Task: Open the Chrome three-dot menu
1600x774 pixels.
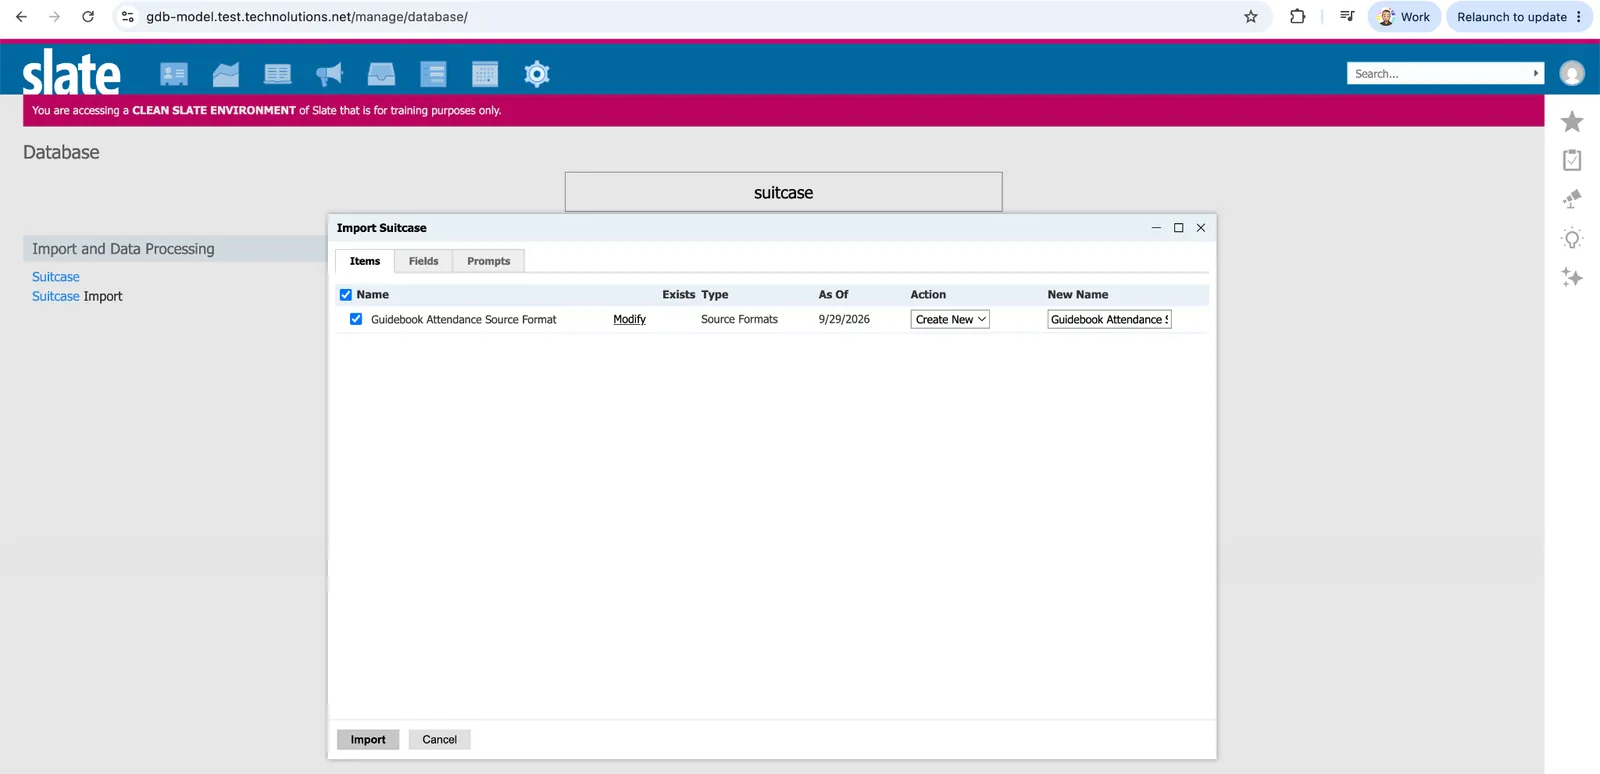Action: tap(1579, 17)
